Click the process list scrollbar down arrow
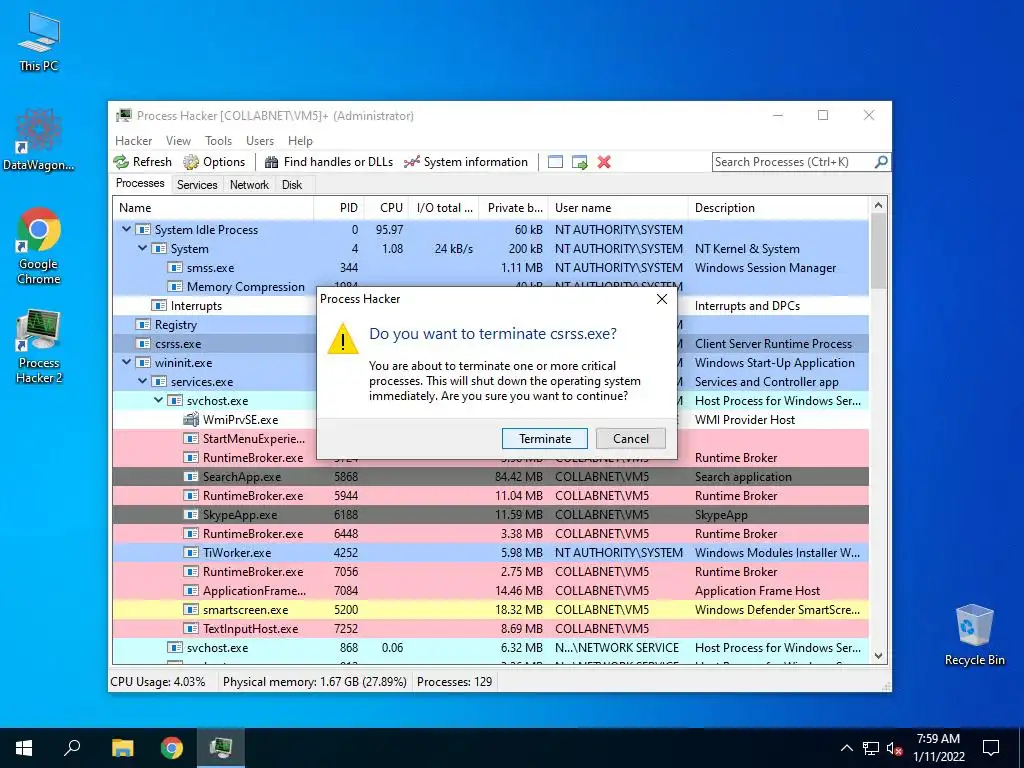This screenshot has height=768, width=1024. click(878, 656)
